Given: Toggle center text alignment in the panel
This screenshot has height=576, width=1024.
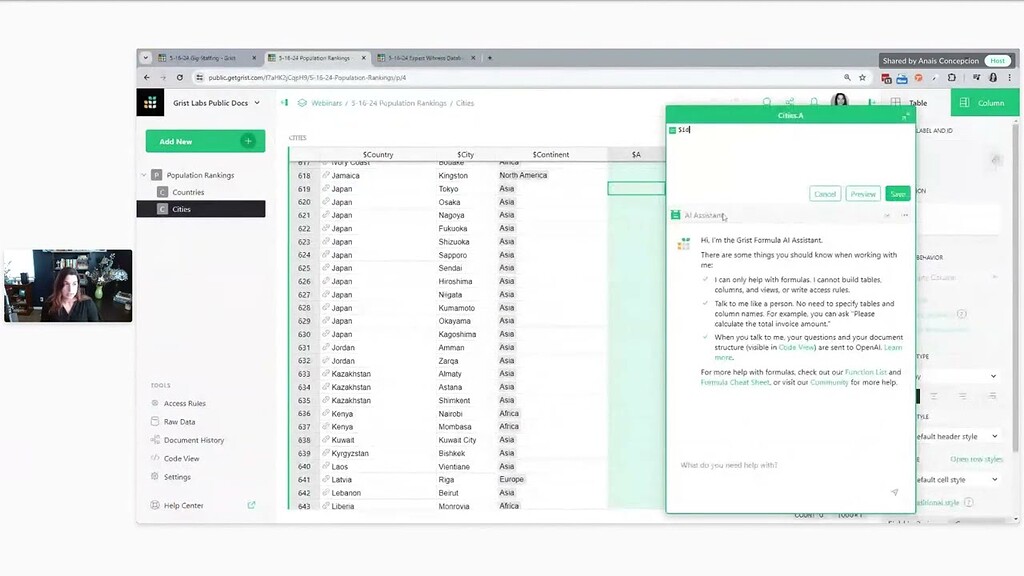Looking at the screenshot, I should coord(962,395).
